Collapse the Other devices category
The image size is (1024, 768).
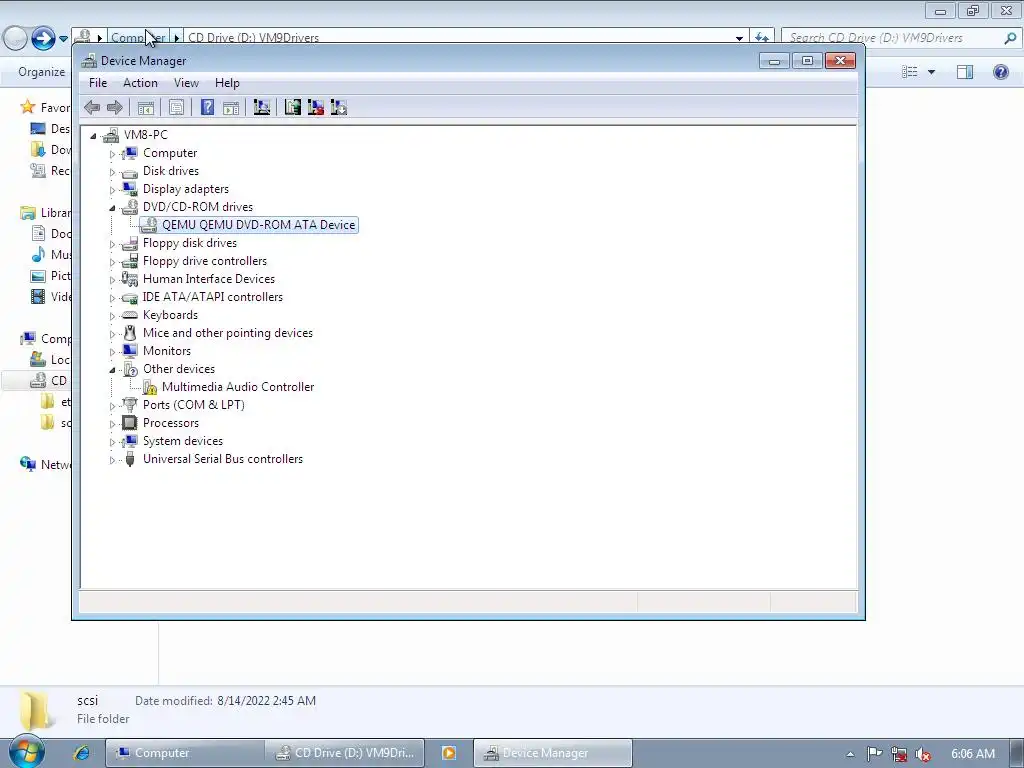coord(112,370)
